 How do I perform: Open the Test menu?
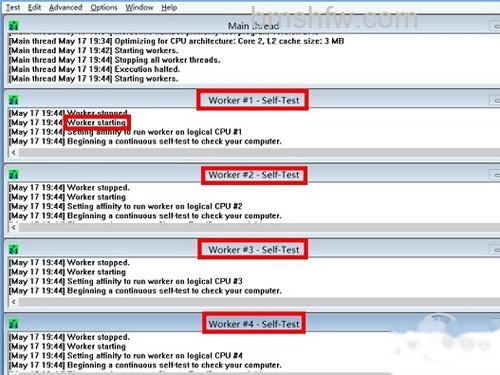pyautogui.click(x=13, y=7)
